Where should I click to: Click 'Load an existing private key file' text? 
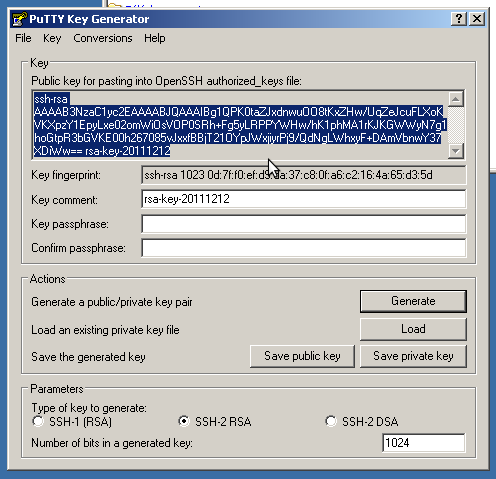click(x=105, y=330)
